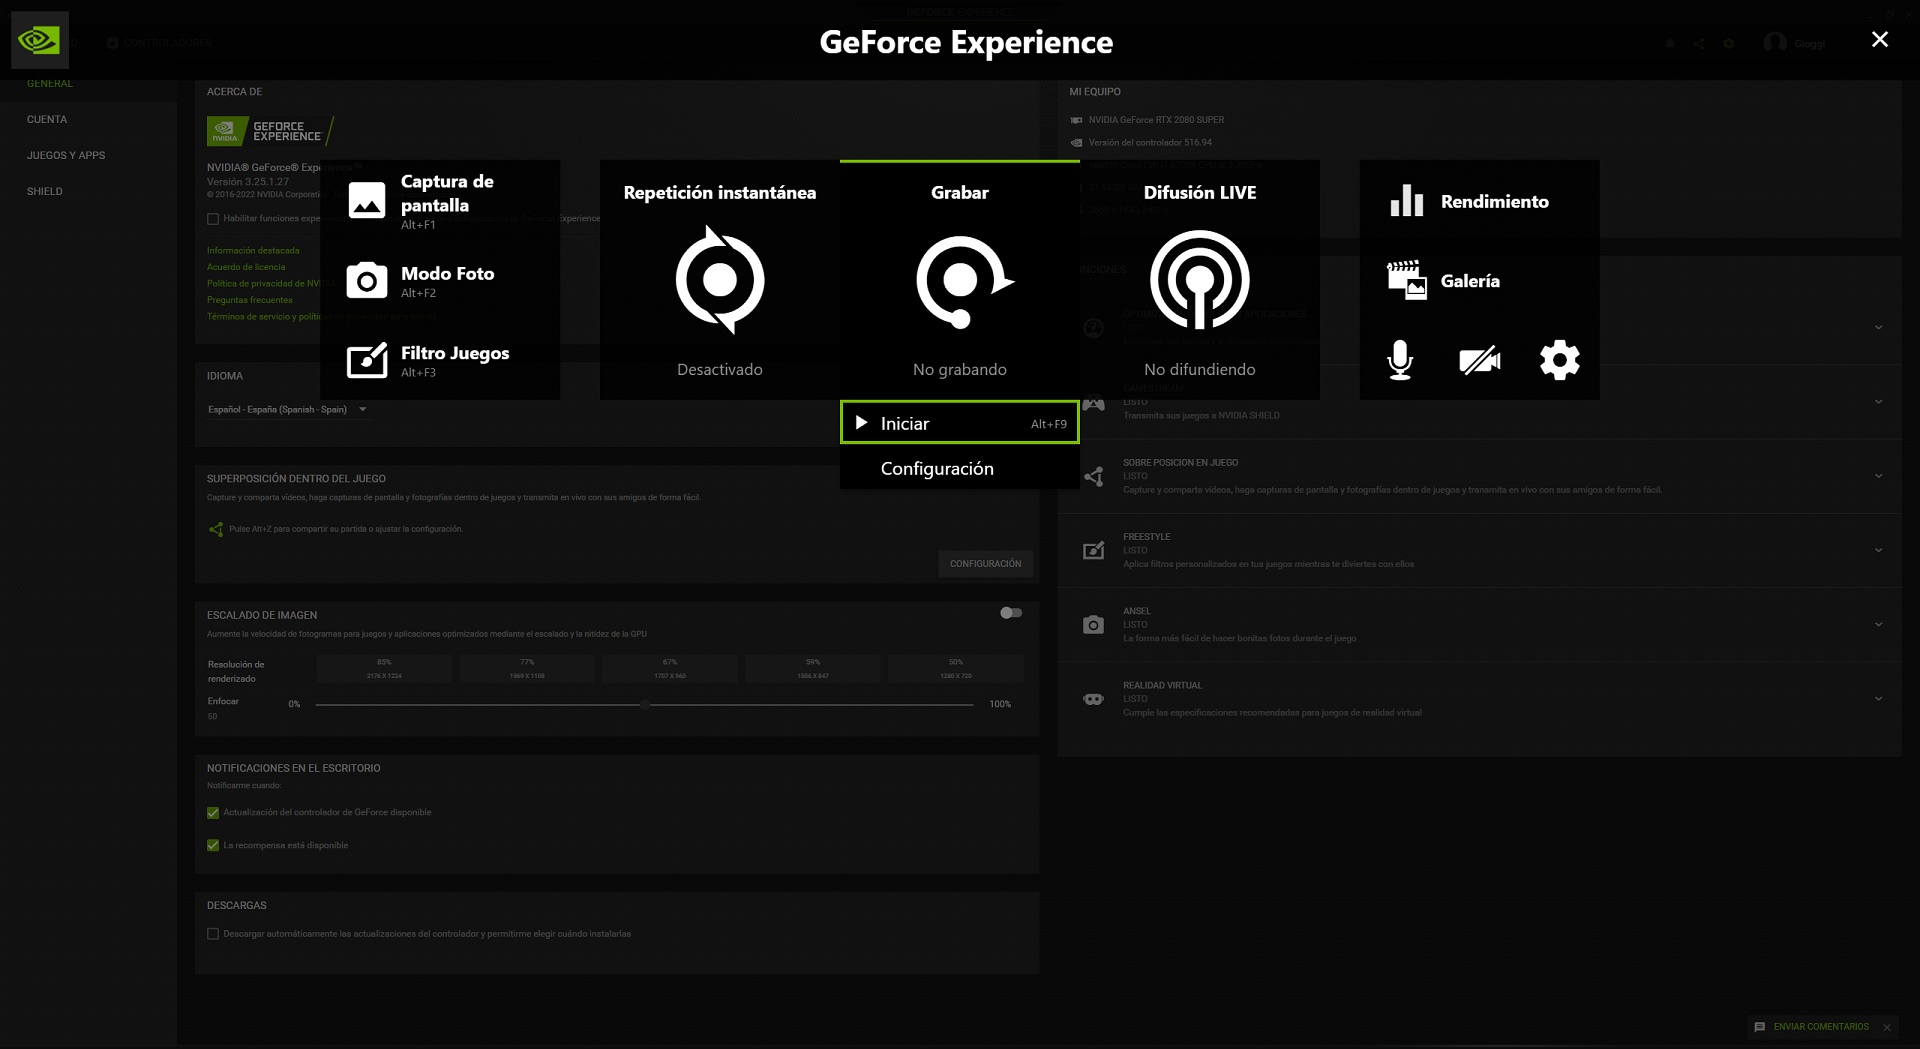This screenshot has width=1920, height=1049.
Task: Open settings gear in background top bar
Action: 1729,43
